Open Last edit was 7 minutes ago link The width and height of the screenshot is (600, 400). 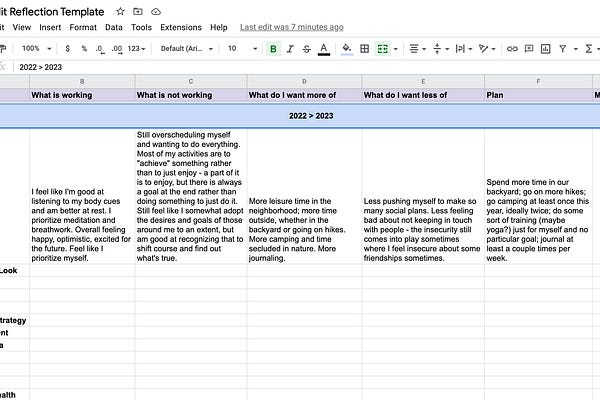point(292,27)
